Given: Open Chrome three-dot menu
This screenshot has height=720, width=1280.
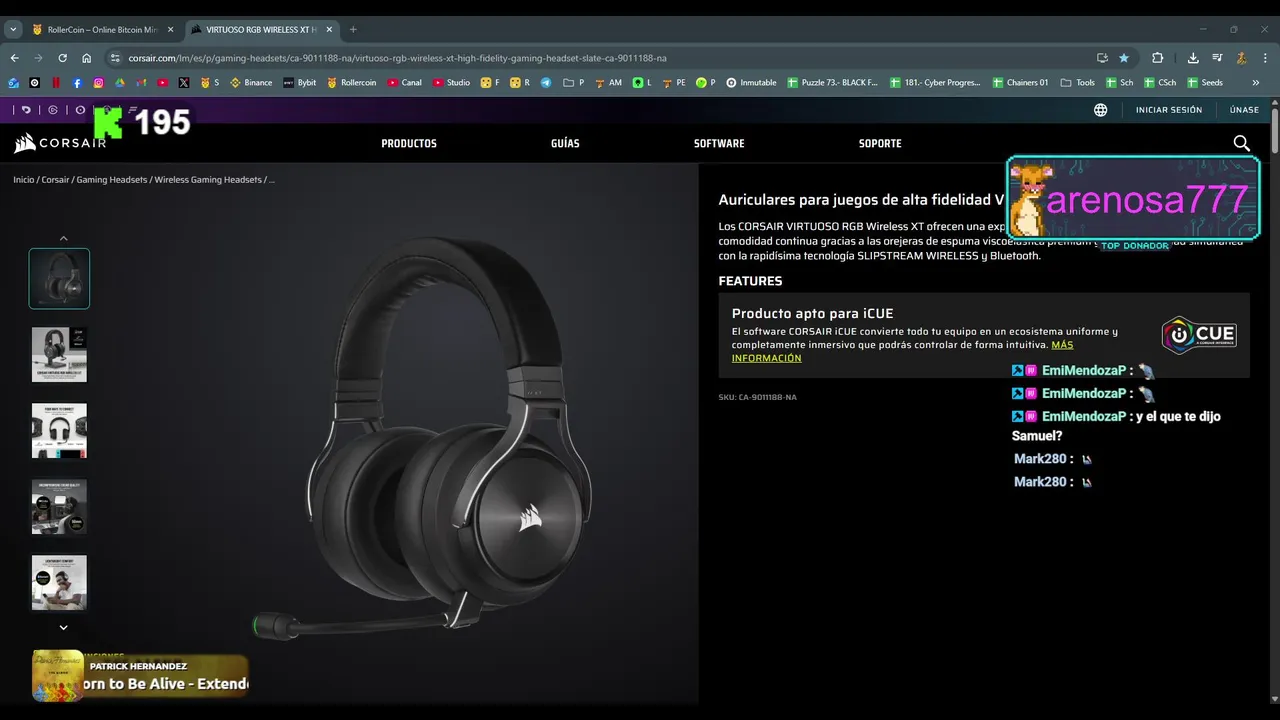Looking at the screenshot, I should pos(1265,58).
